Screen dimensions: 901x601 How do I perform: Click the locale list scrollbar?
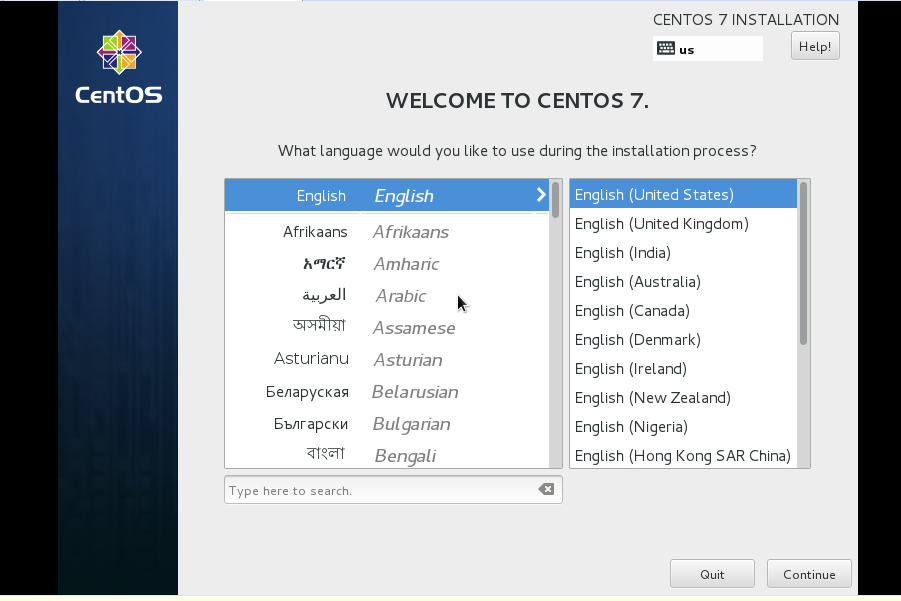pos(803,263)
